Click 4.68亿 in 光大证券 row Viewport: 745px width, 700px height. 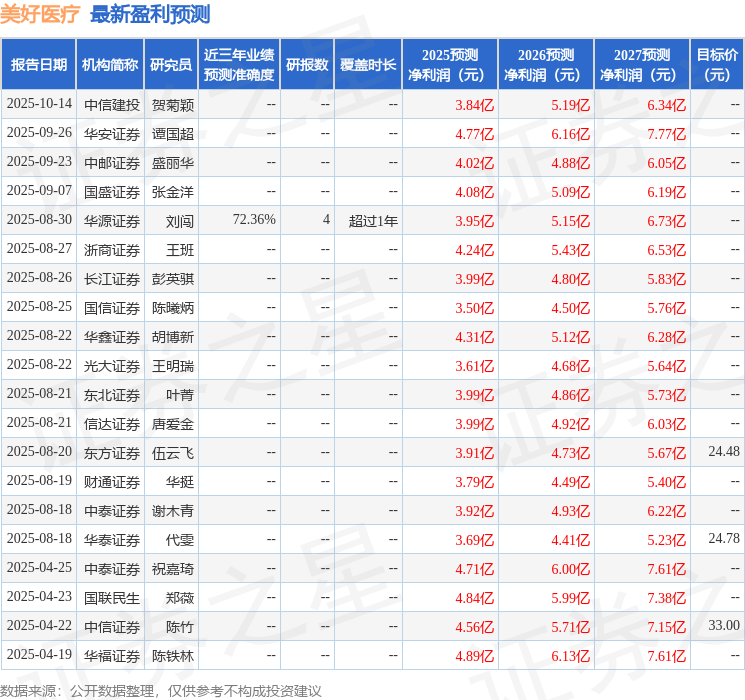[x=571, y=366]
